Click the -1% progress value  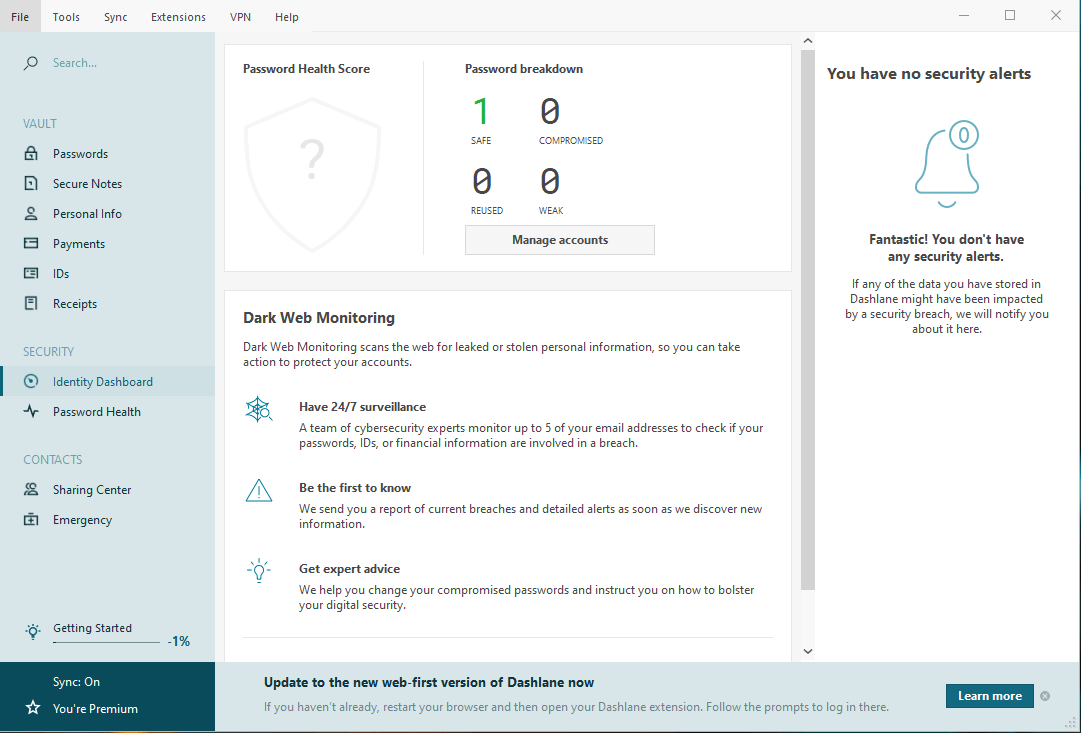point(179,641)
